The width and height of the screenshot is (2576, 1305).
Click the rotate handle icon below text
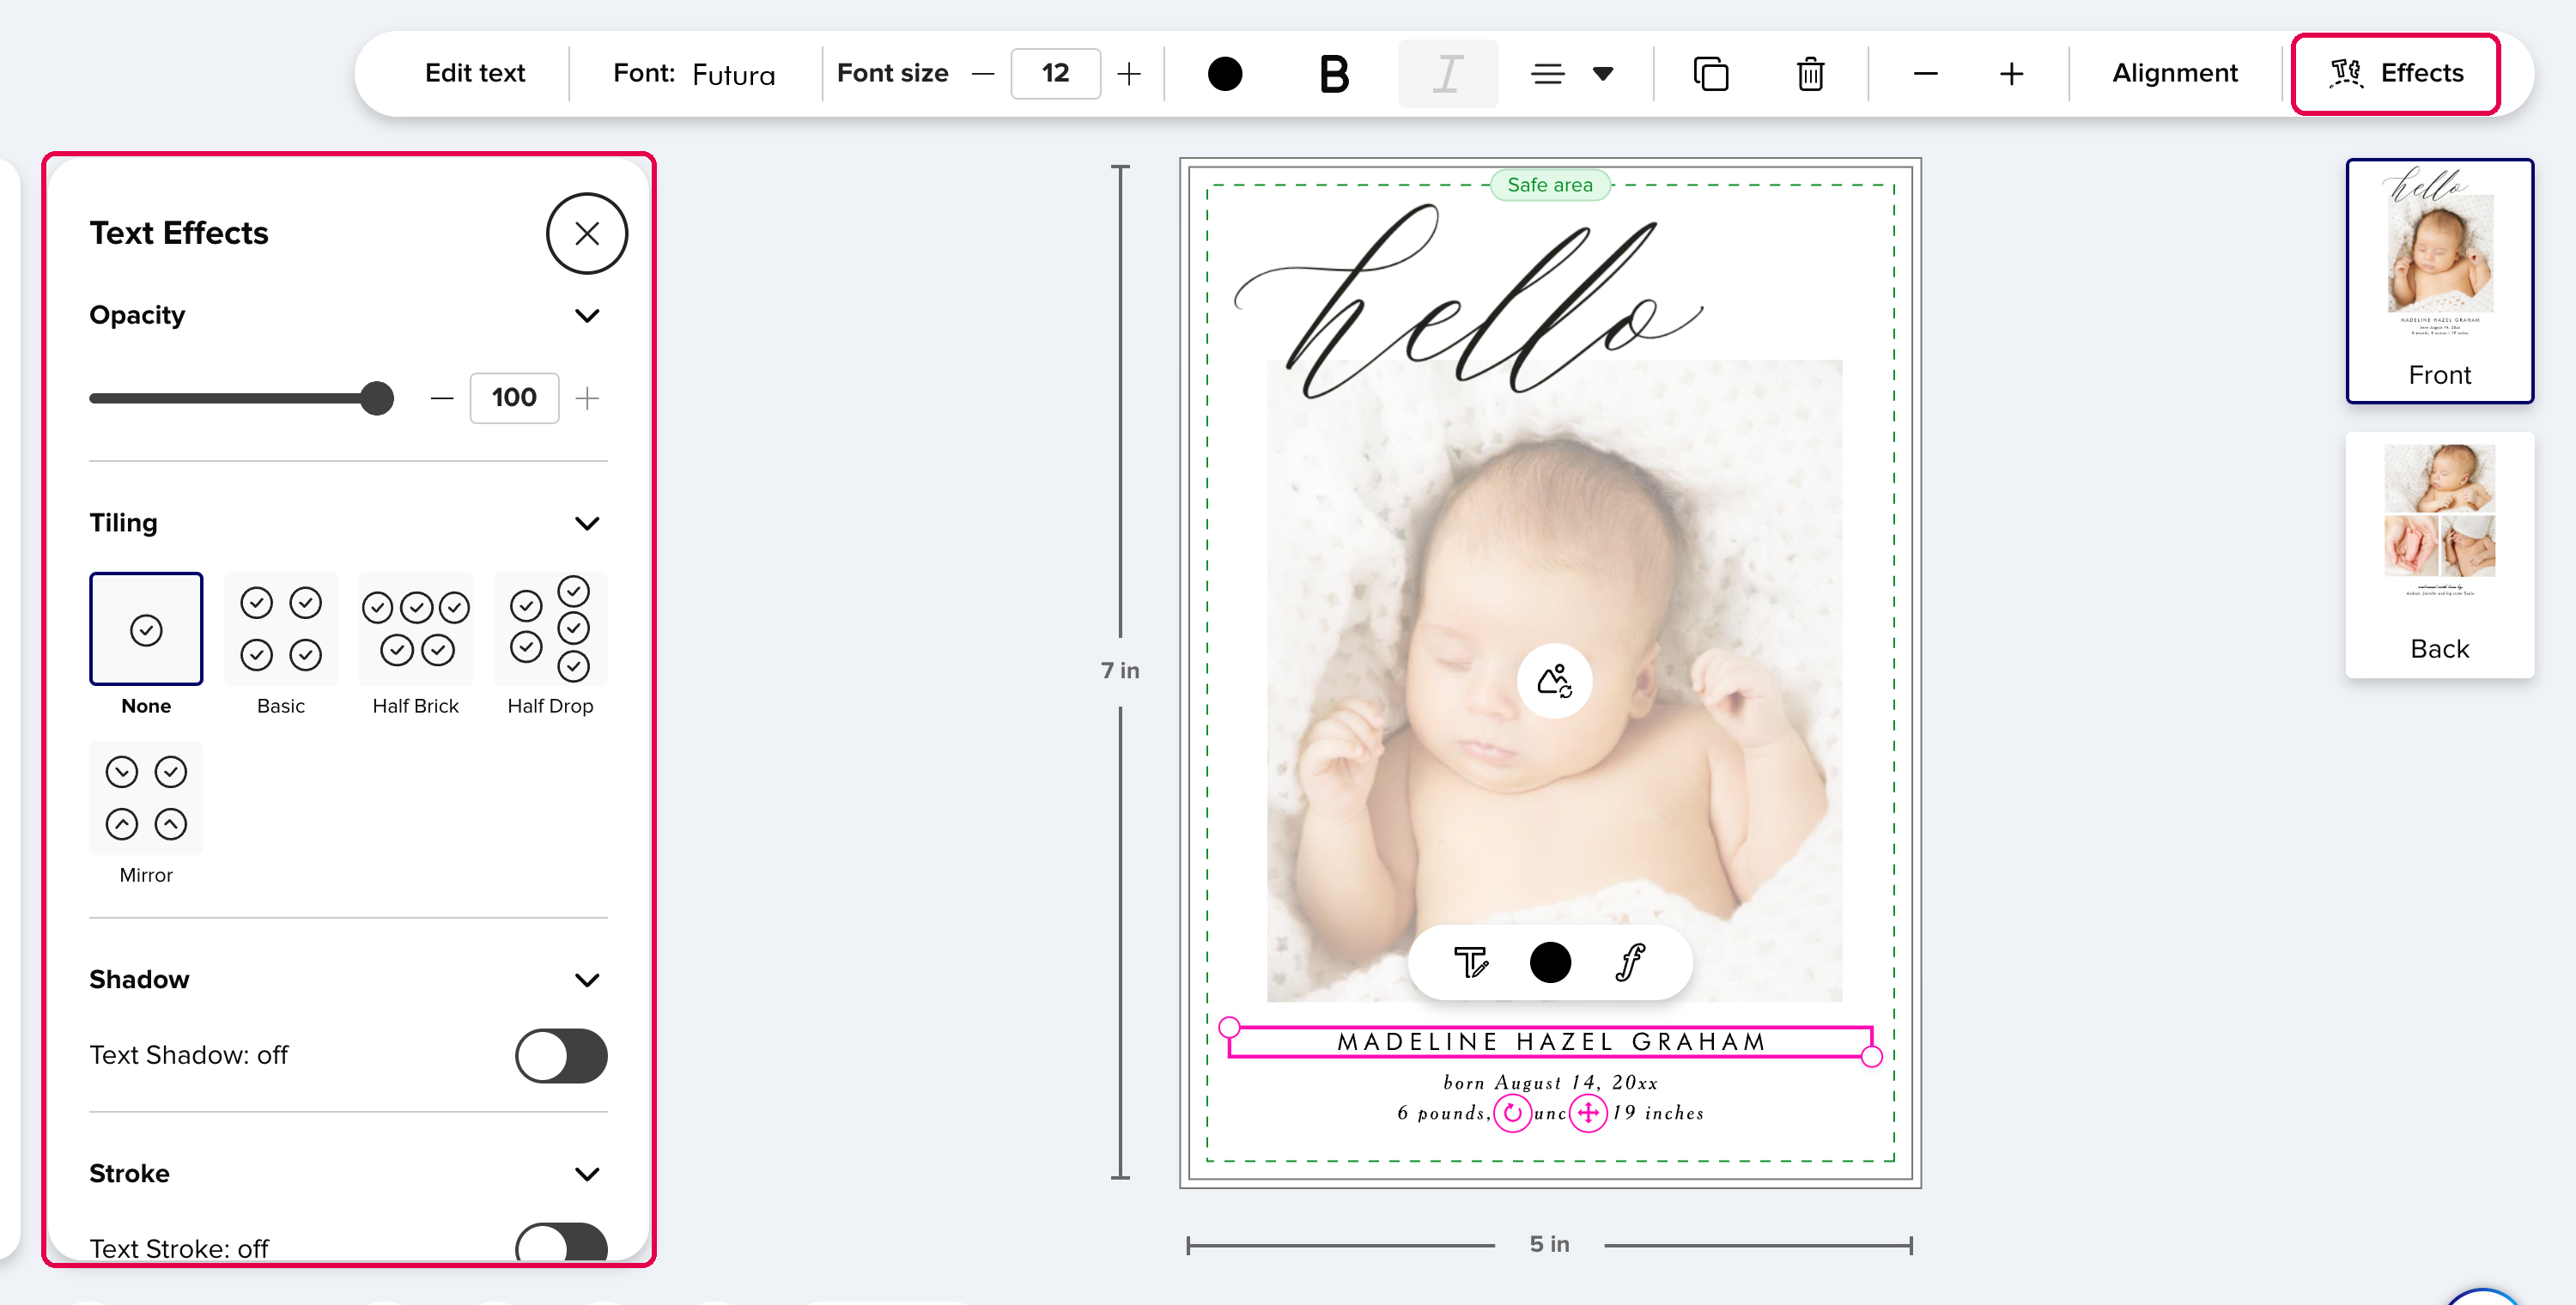(x=1512, y=1113)
